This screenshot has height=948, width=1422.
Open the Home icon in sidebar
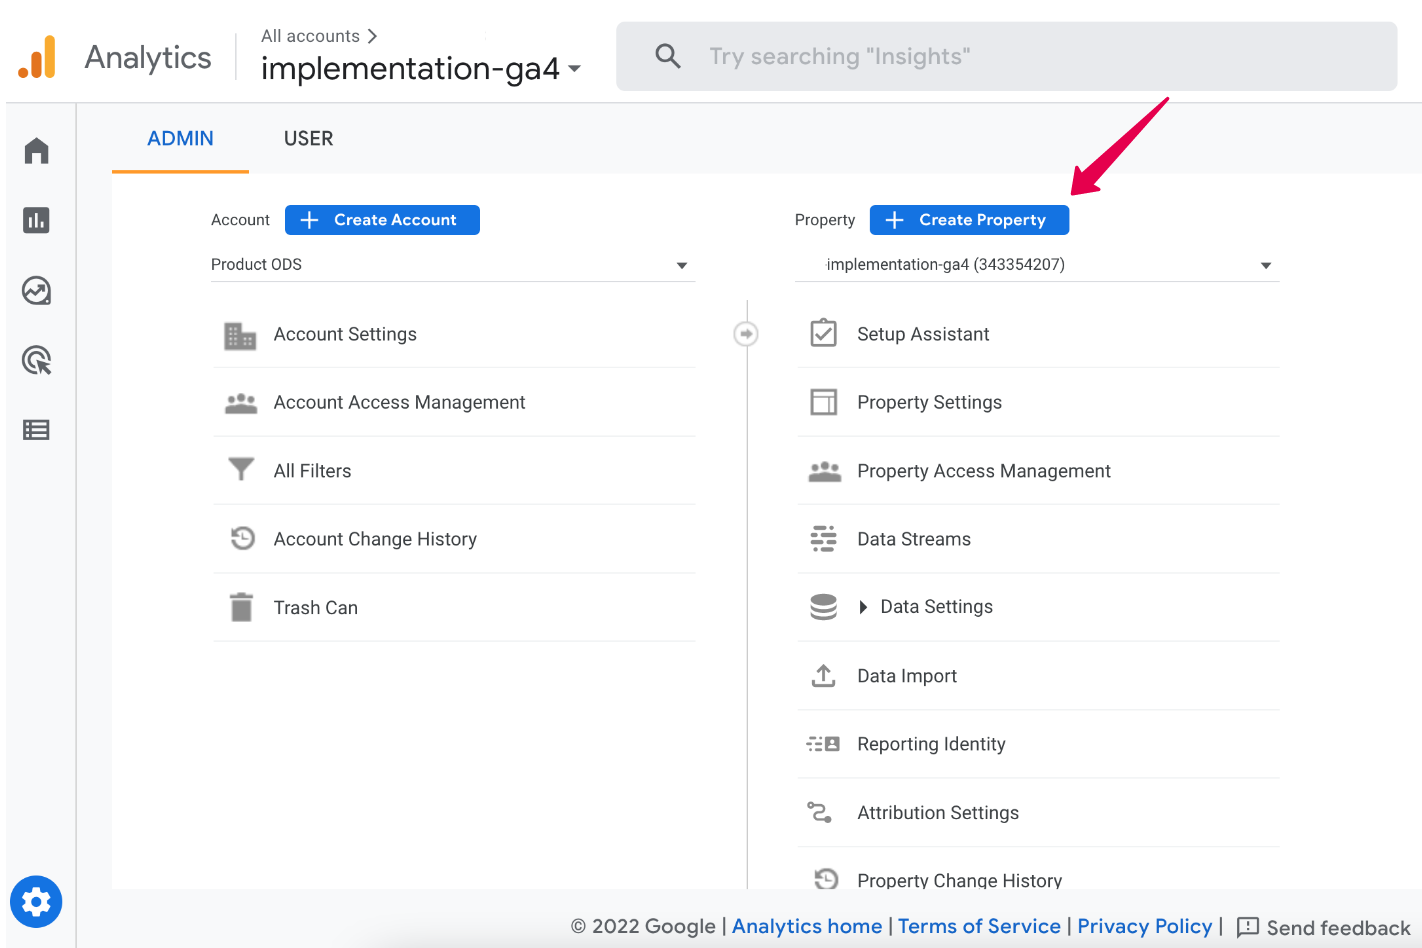pos(37,151)
